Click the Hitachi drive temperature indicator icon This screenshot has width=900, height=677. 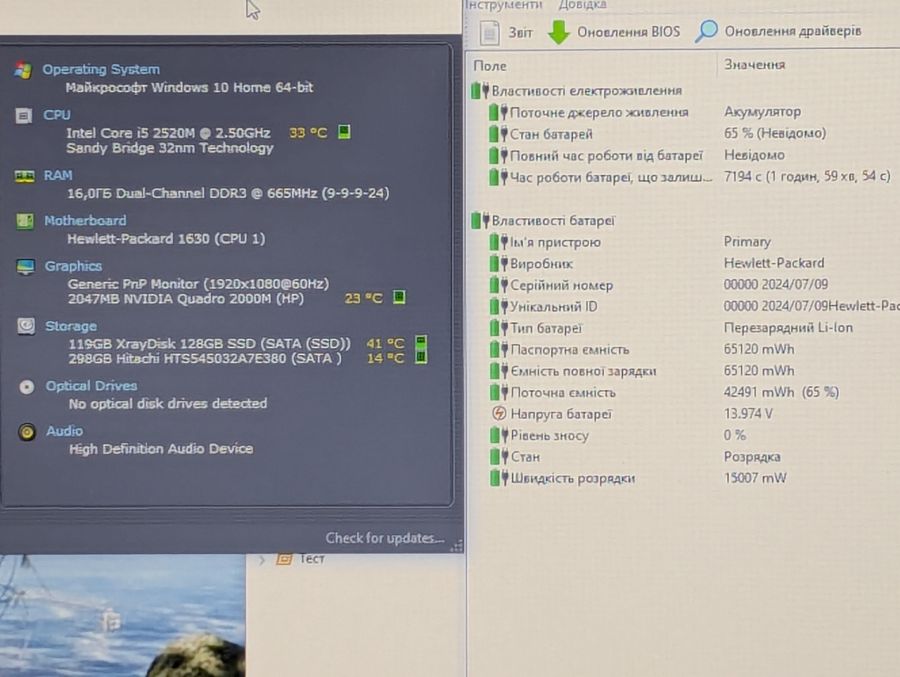tap(421, 357)
